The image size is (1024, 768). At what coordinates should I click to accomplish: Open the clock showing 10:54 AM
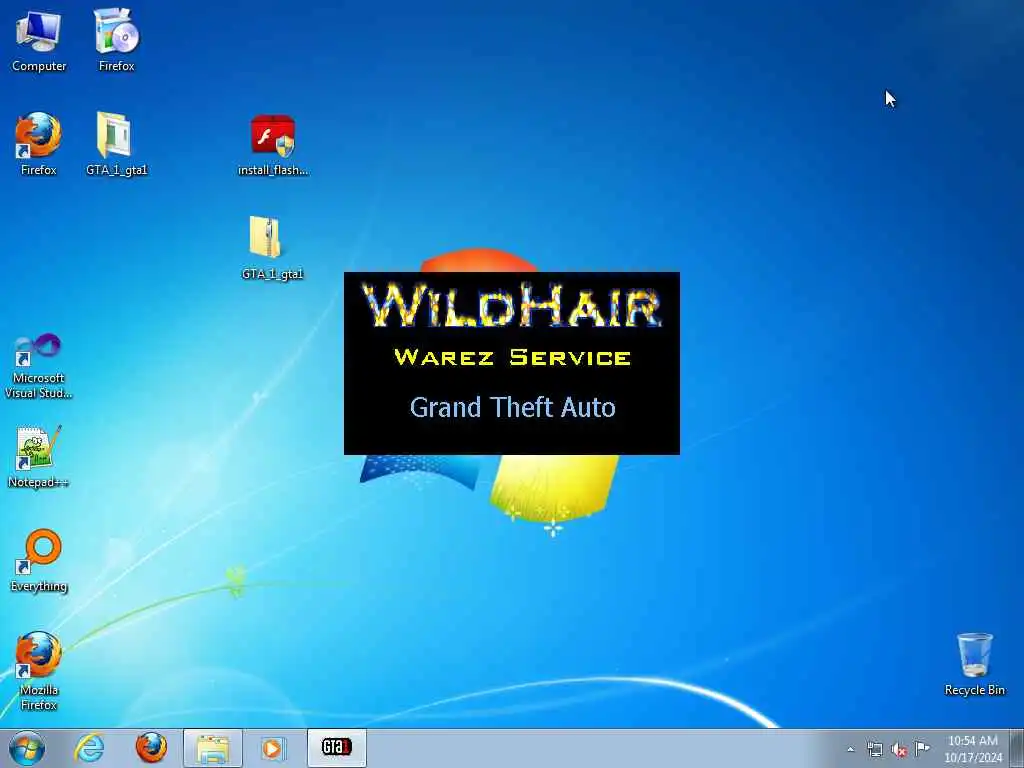pos(972,748)
